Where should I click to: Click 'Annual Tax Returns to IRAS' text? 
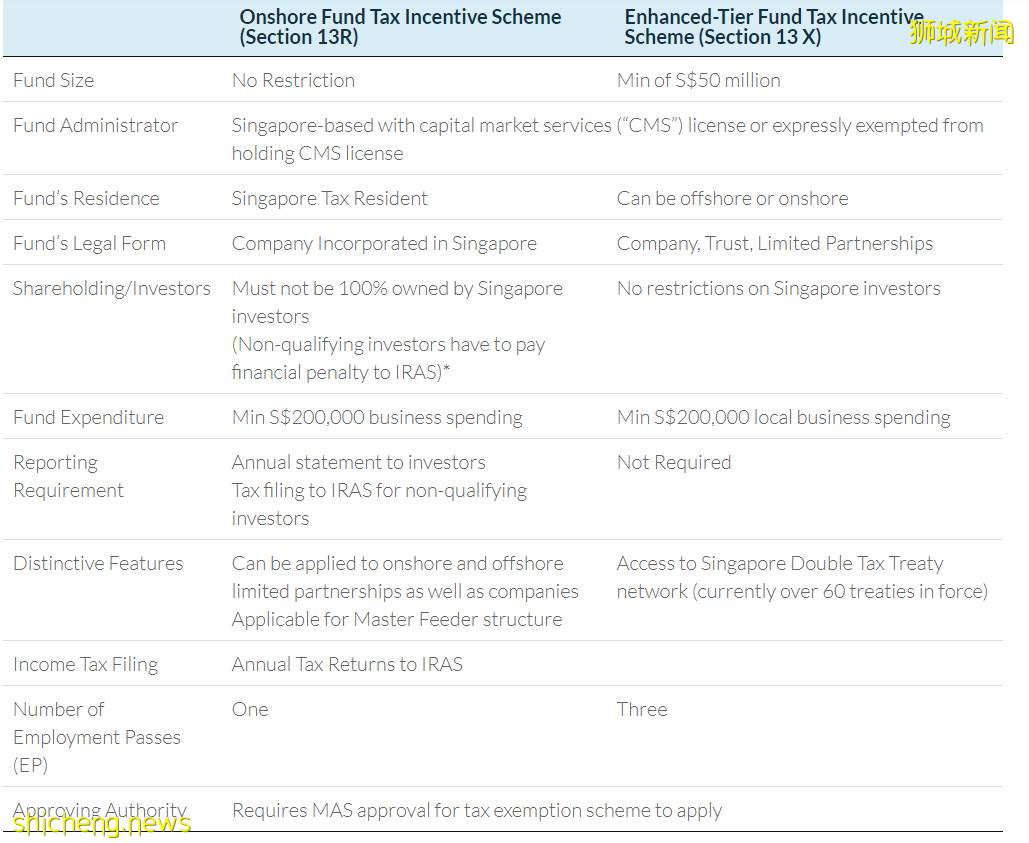(x=347, y=664)
